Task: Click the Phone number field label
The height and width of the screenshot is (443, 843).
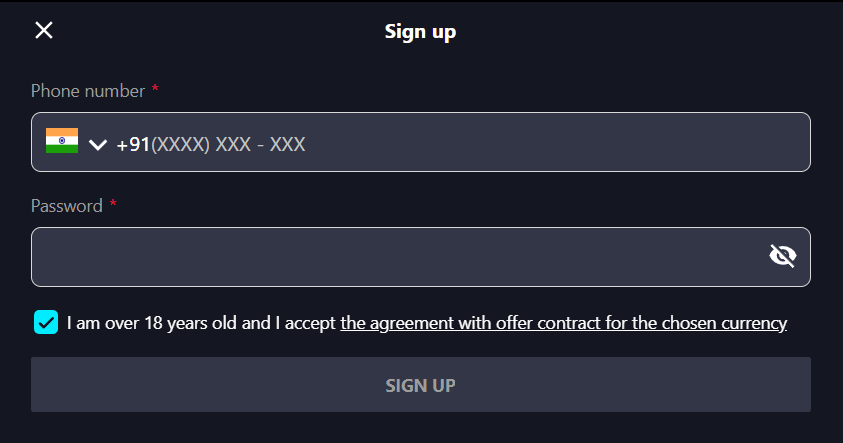Action: pyautogui.click(x=88, y=91)
